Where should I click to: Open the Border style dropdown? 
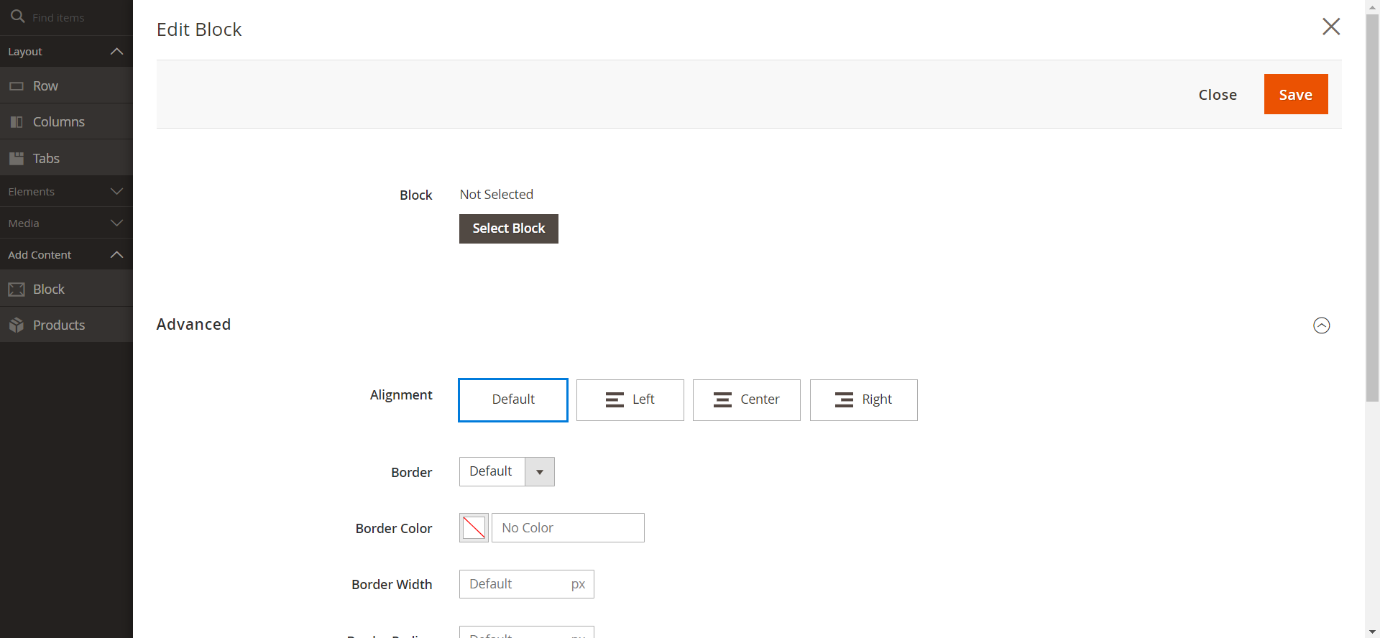pyautogui.click(x=507, y=472)
